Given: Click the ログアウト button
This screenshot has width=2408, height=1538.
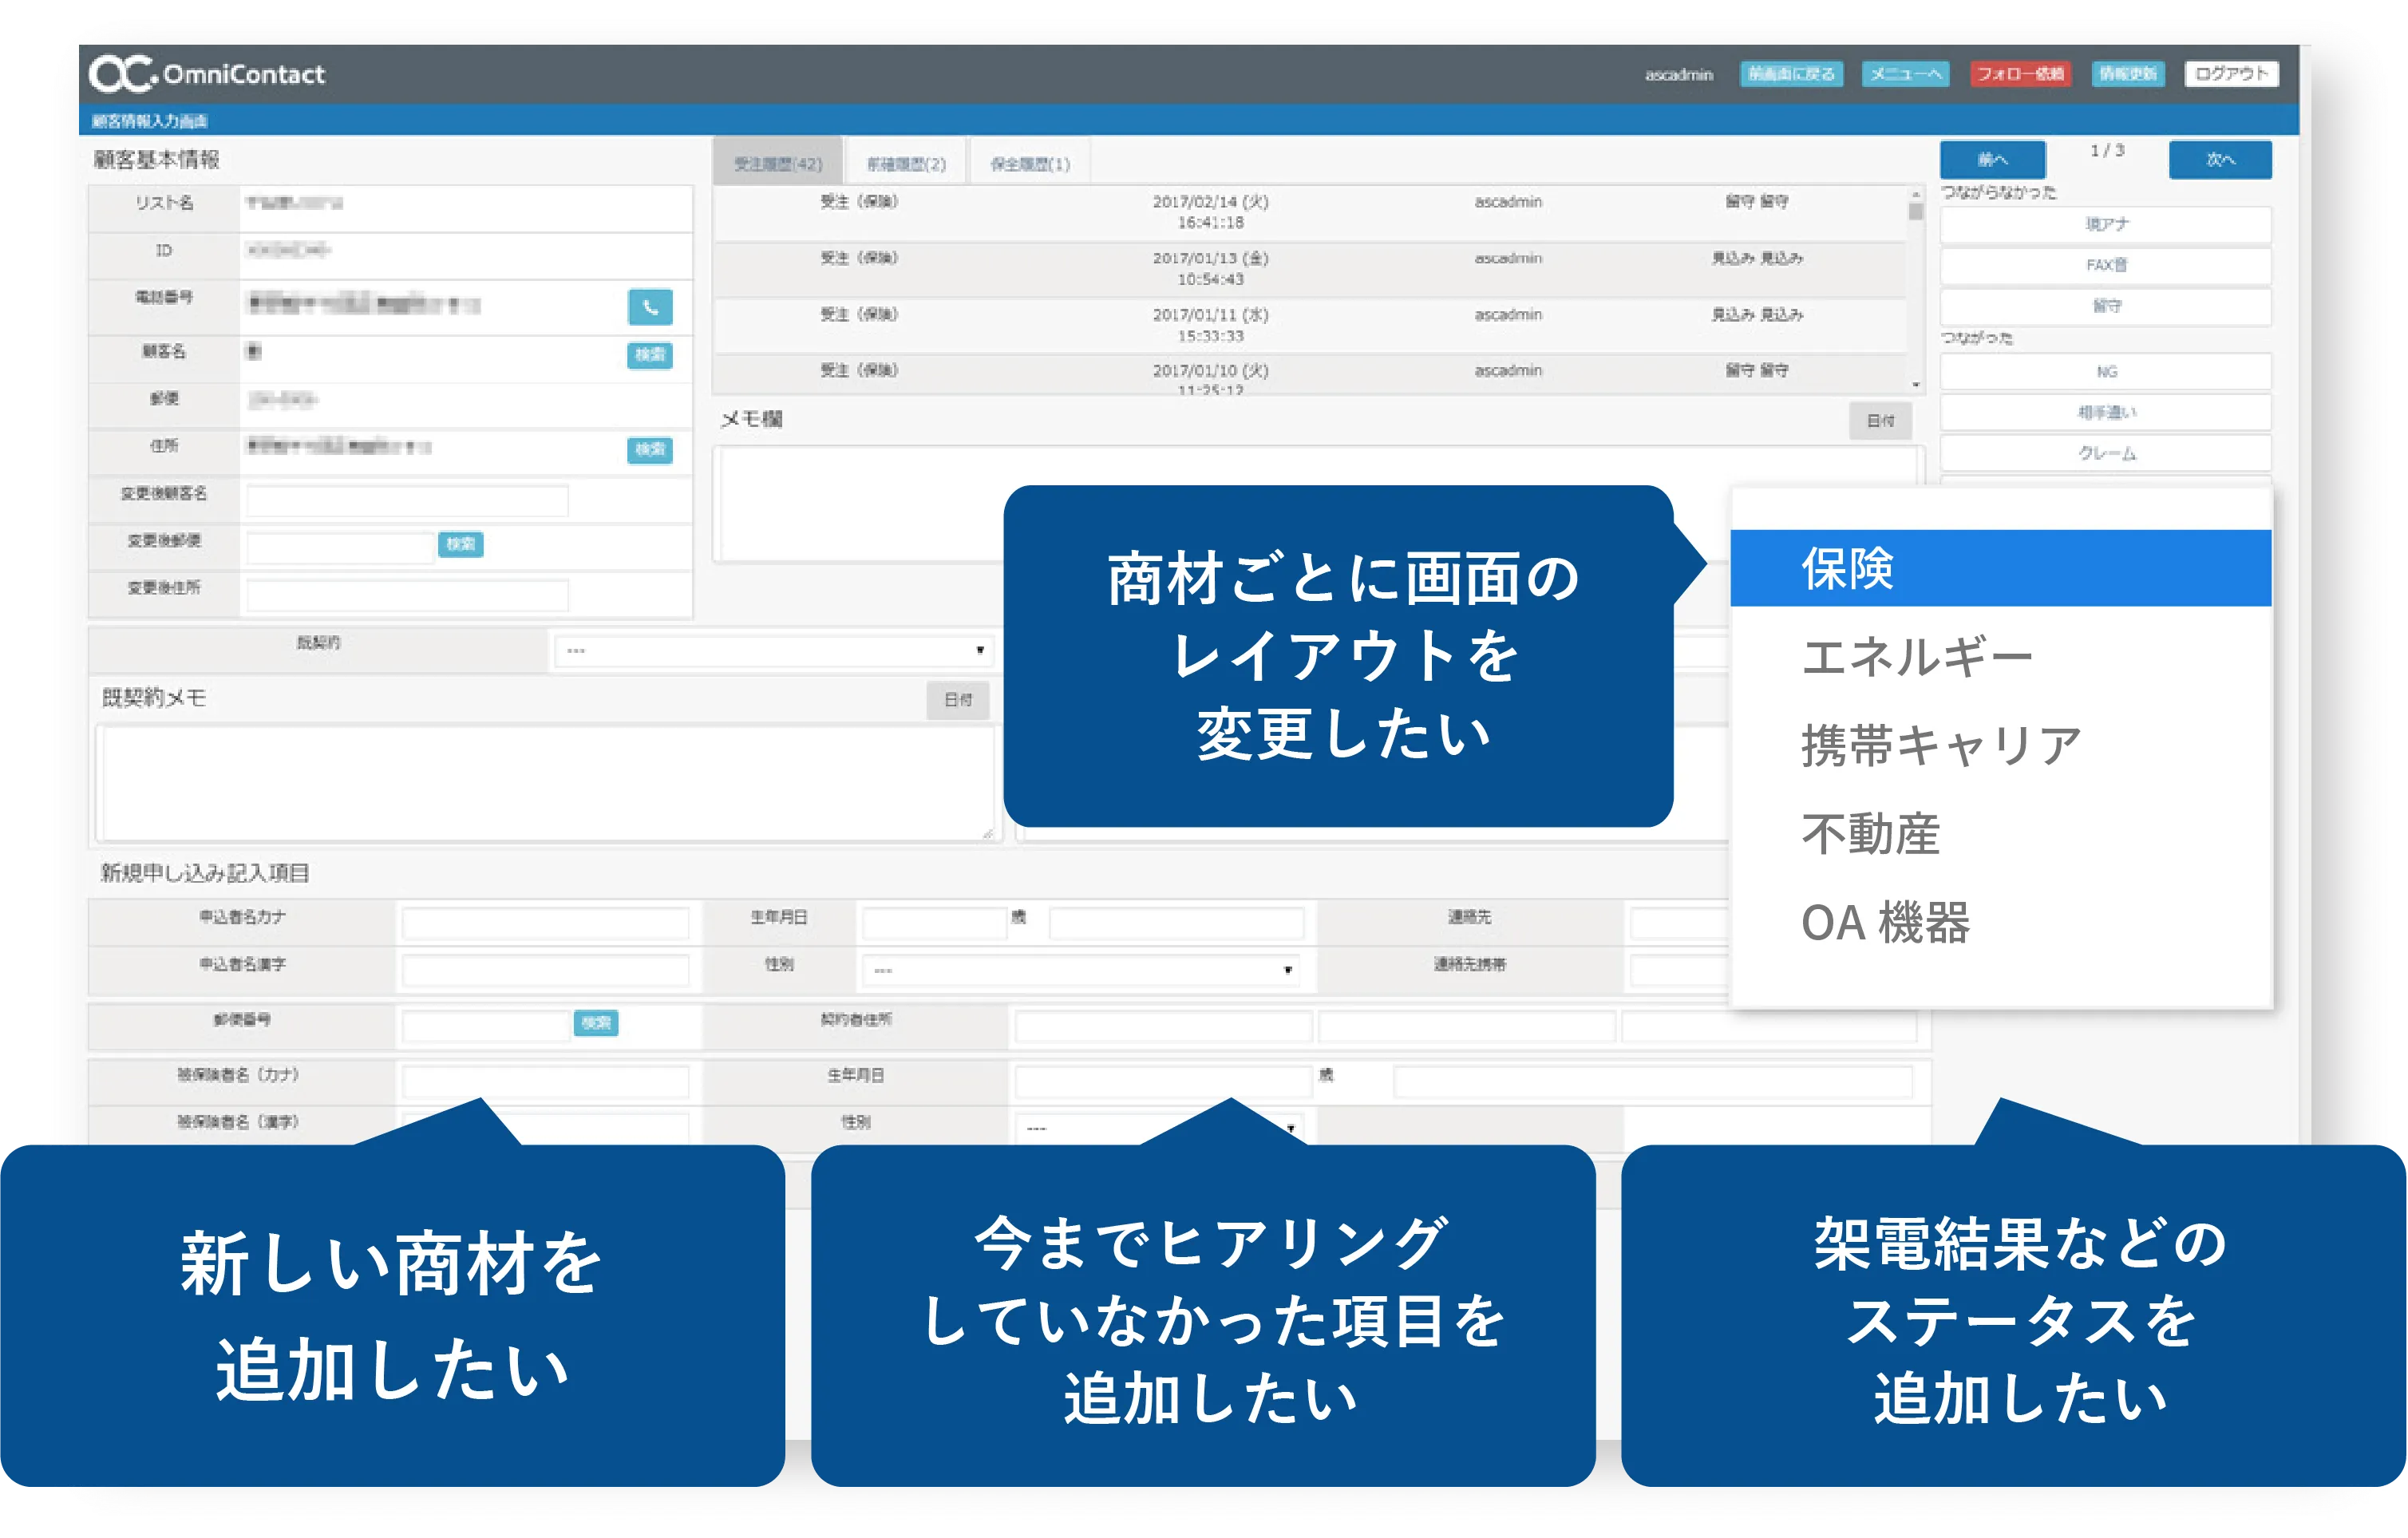Looking at the screenshot, I should pyautogui.click(x=2231, y=74).
